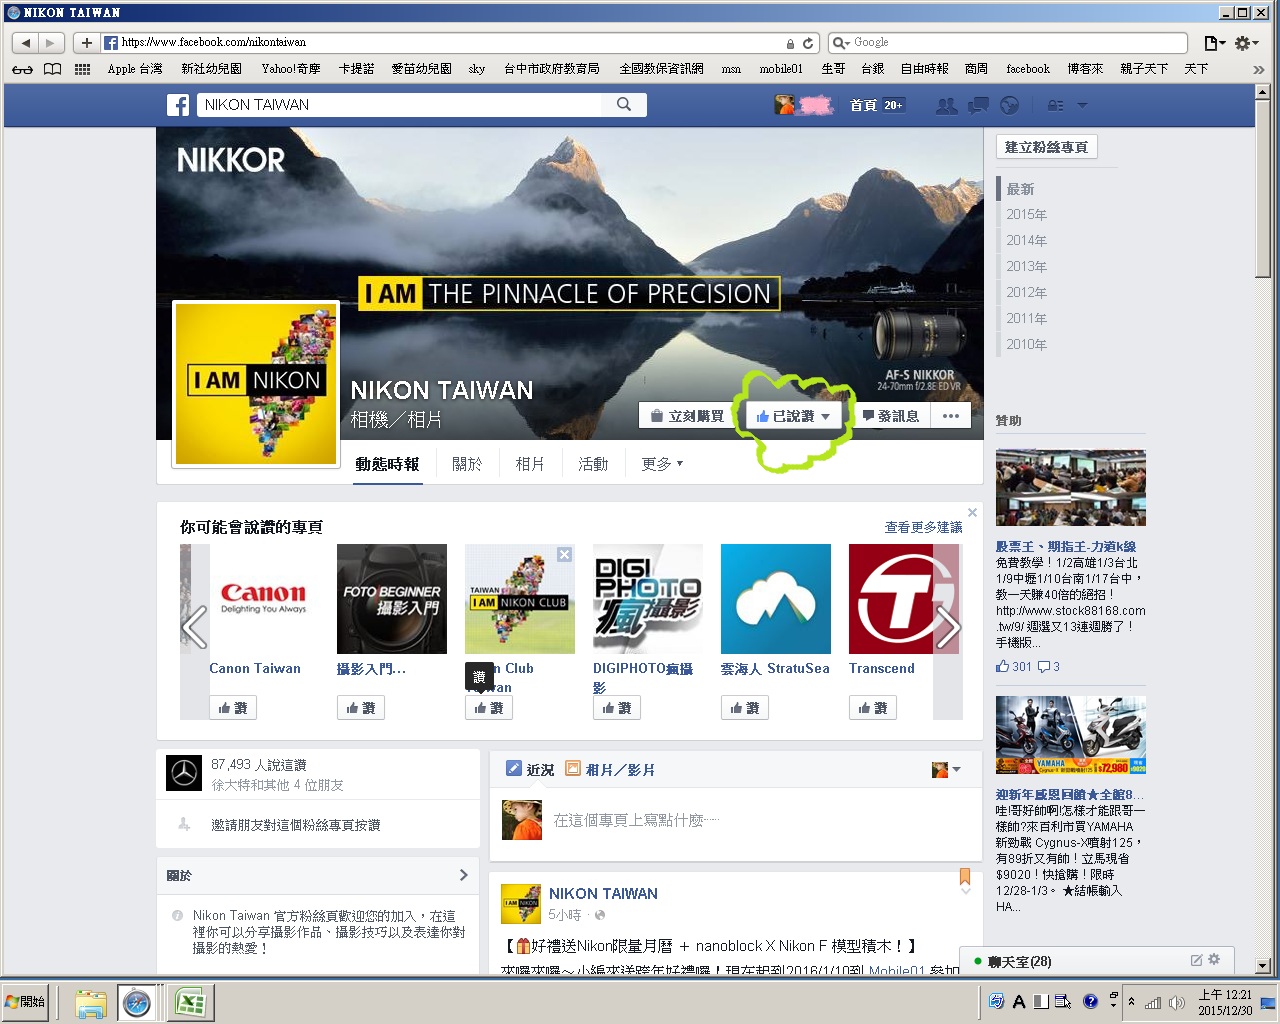Screen dimensions: 1280x1024
Task: Open Safari from the Windows taskbar
Action: (x=137, y=1002)
